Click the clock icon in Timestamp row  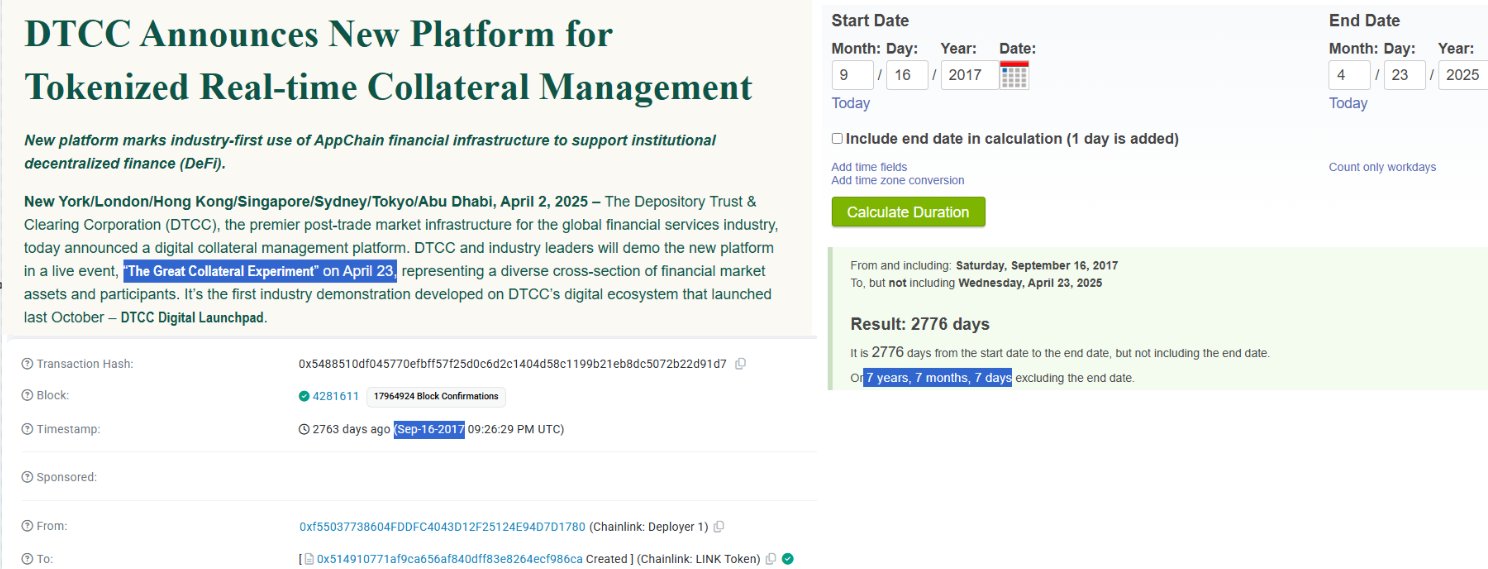click(x=304, y=430)
